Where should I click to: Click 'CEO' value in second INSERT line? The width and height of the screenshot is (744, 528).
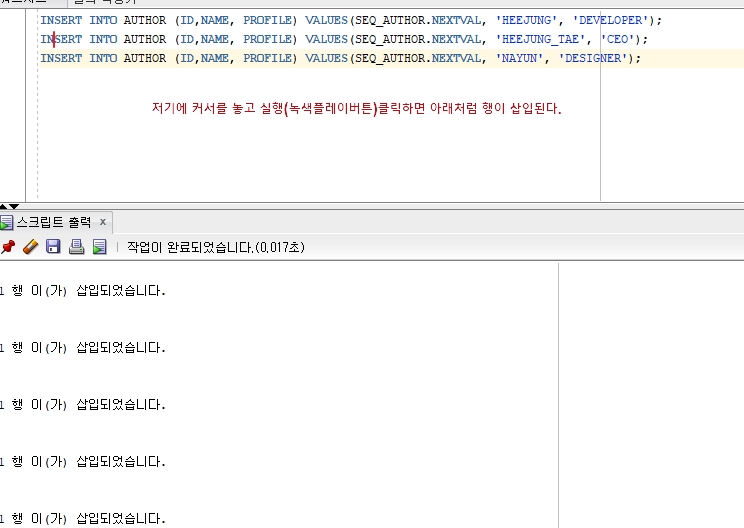[618, 39]
